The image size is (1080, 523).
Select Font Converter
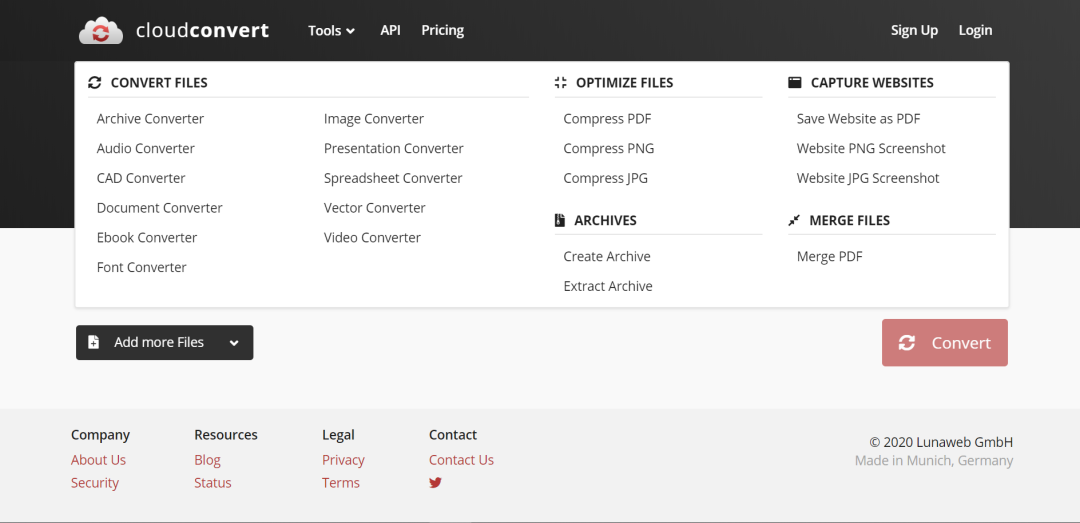(x=141, y=267)
